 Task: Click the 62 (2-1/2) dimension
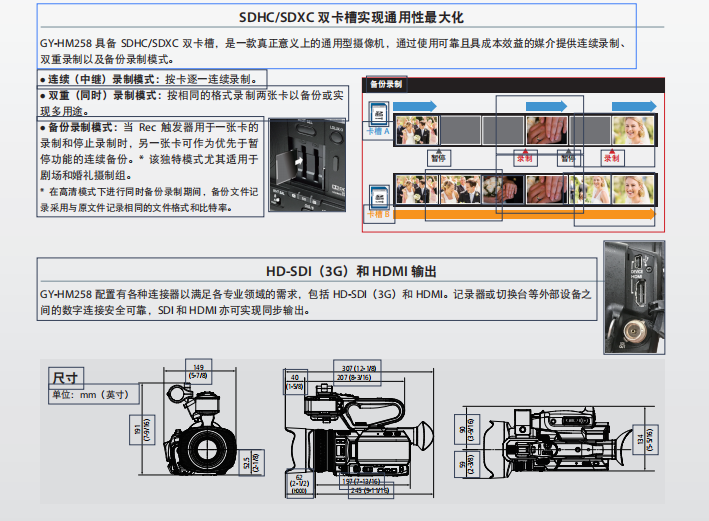[299, 484]
